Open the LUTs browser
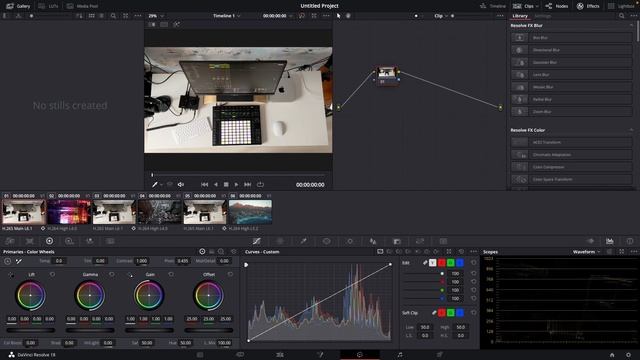Image resolution: width=640 pixels, height=360 pixels. point(48,6)
